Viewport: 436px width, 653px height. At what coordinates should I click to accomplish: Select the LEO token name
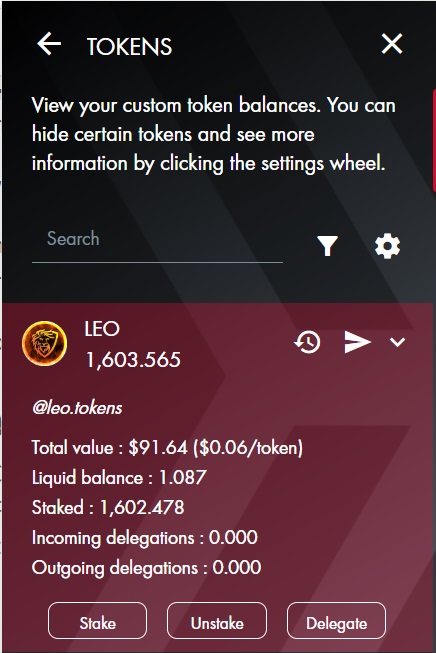coord(102,329)
